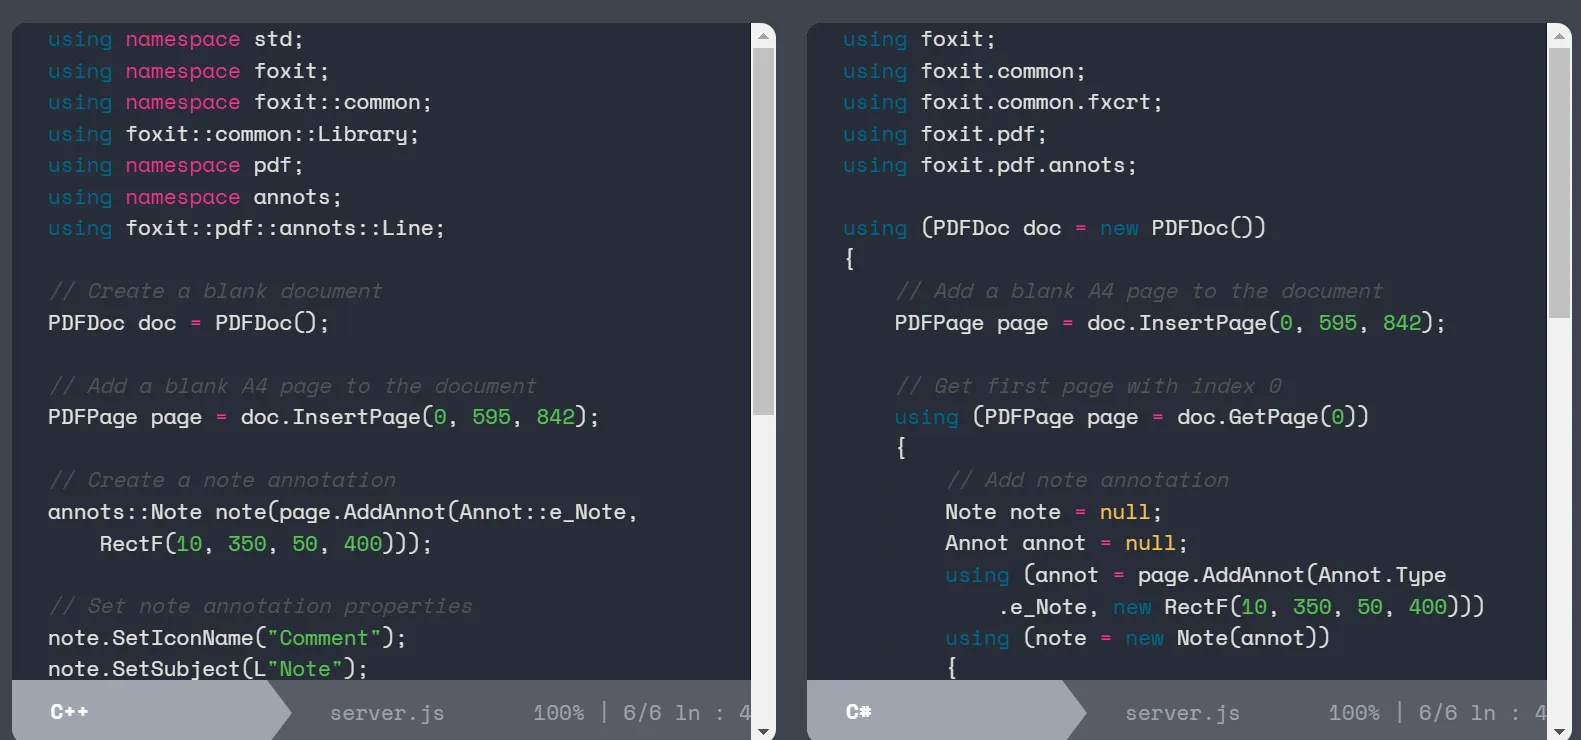Click the line 'Annot annot = null;'
Viewport: 1581px width, 740px height.
[x=1067, y=544]
